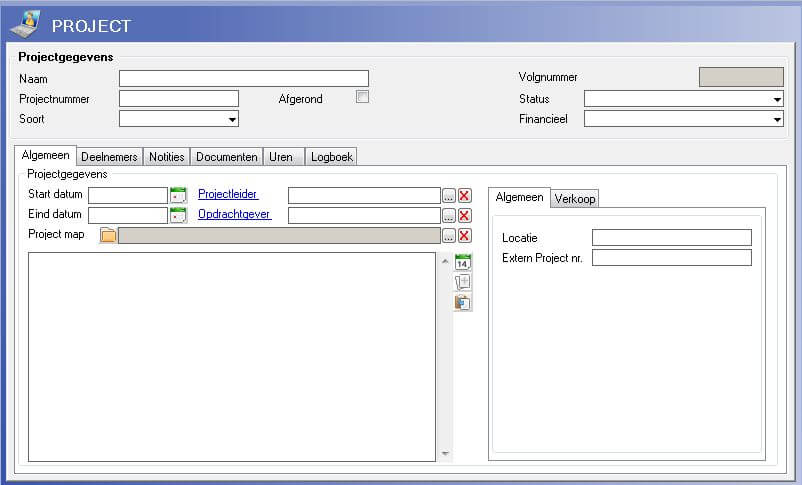802x485 pixels.
Task: Click the Opdrachtgever text field
Action: click(364, 215)
